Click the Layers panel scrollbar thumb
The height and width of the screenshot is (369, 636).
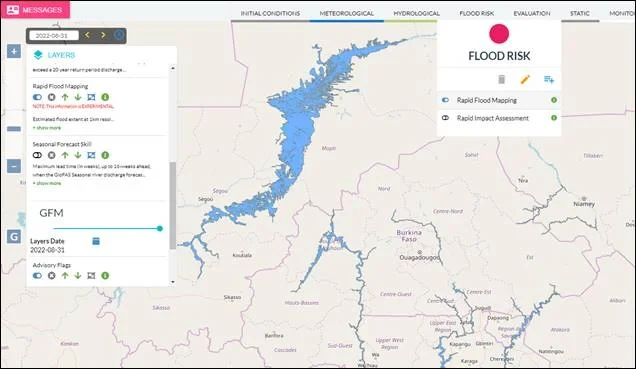pos(173,206)
